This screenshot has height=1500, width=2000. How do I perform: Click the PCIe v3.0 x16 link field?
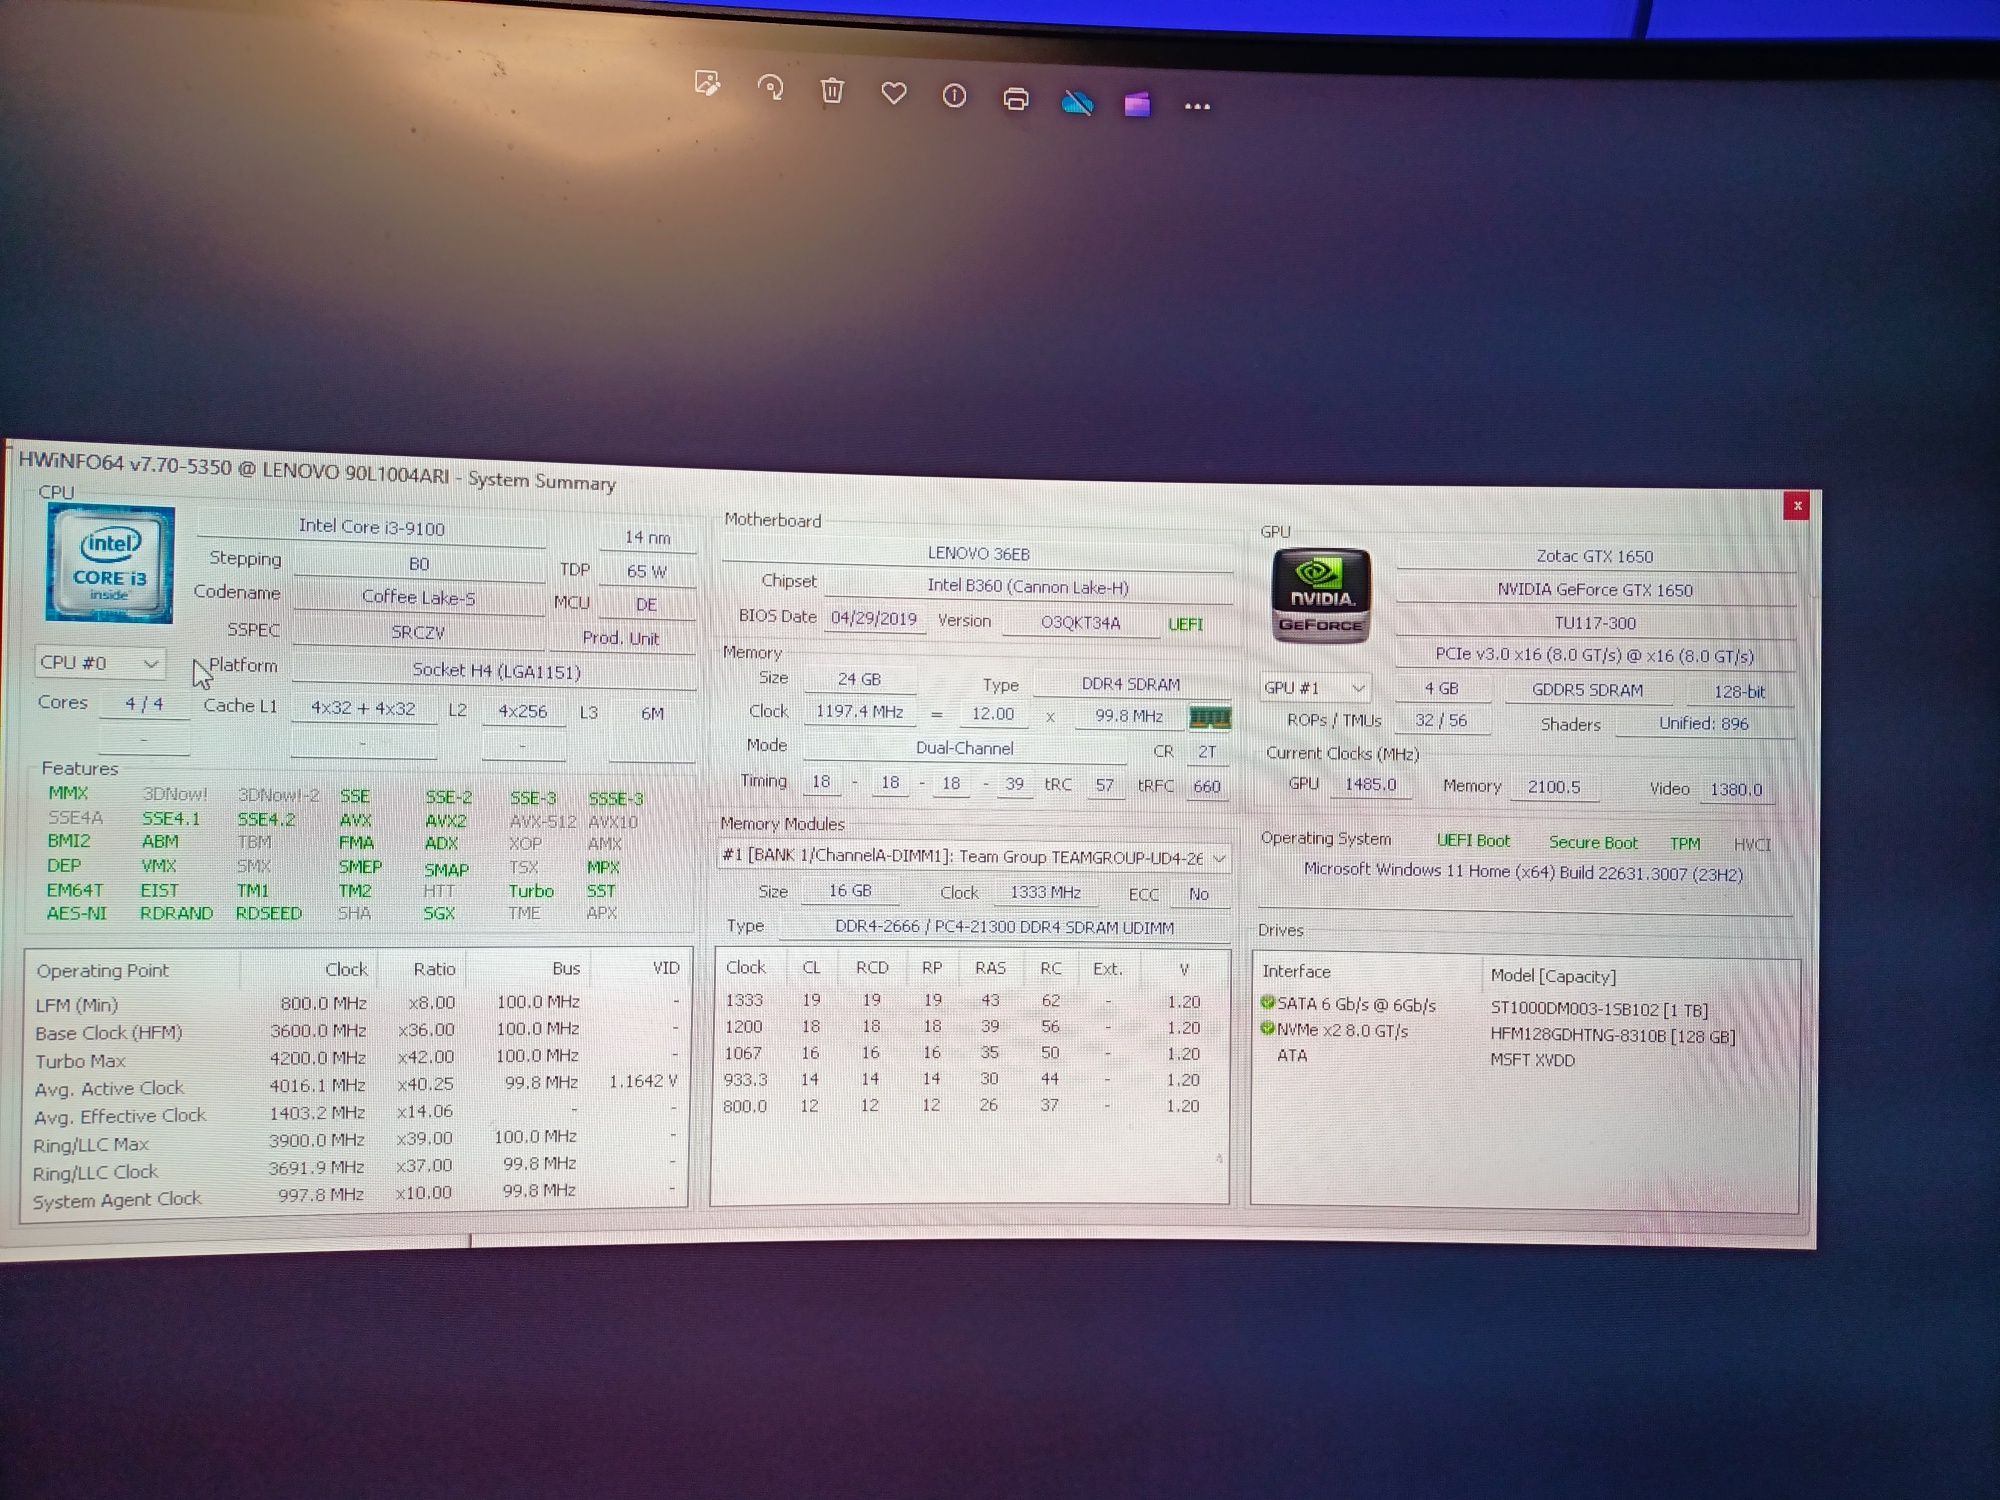[x=1594, y=656]
